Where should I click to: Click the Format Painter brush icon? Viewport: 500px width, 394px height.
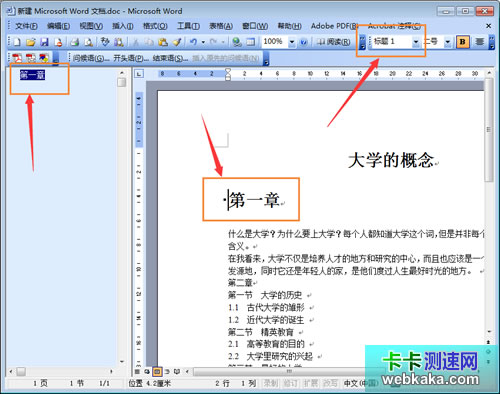point(177,42)
